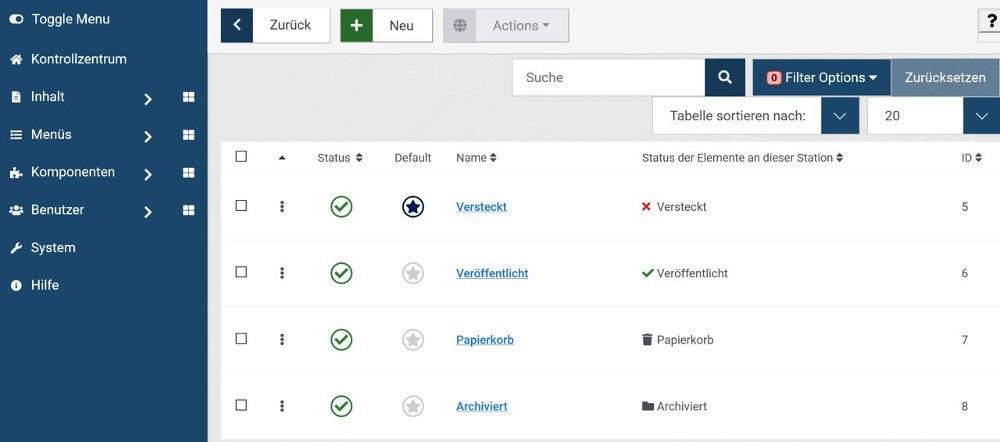Flip the Toggle Menu switch
Screen dimensions: 1000x442
click(x=17, y=19)
